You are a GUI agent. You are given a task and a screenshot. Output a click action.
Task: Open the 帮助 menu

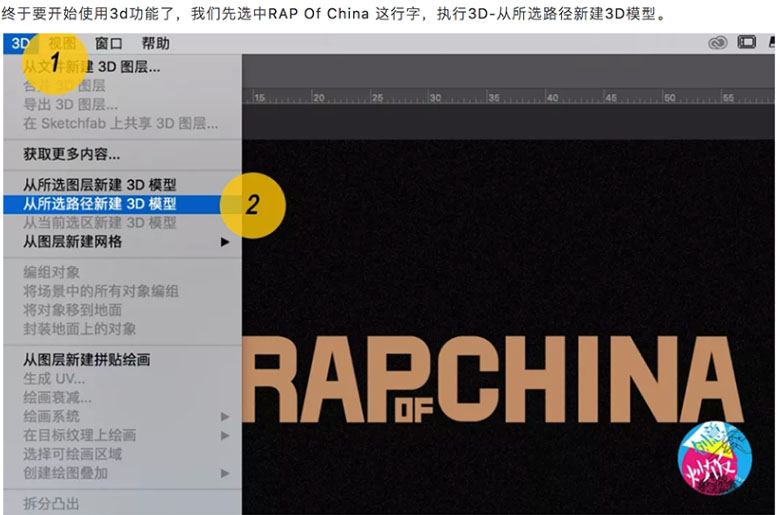[155, 44]
